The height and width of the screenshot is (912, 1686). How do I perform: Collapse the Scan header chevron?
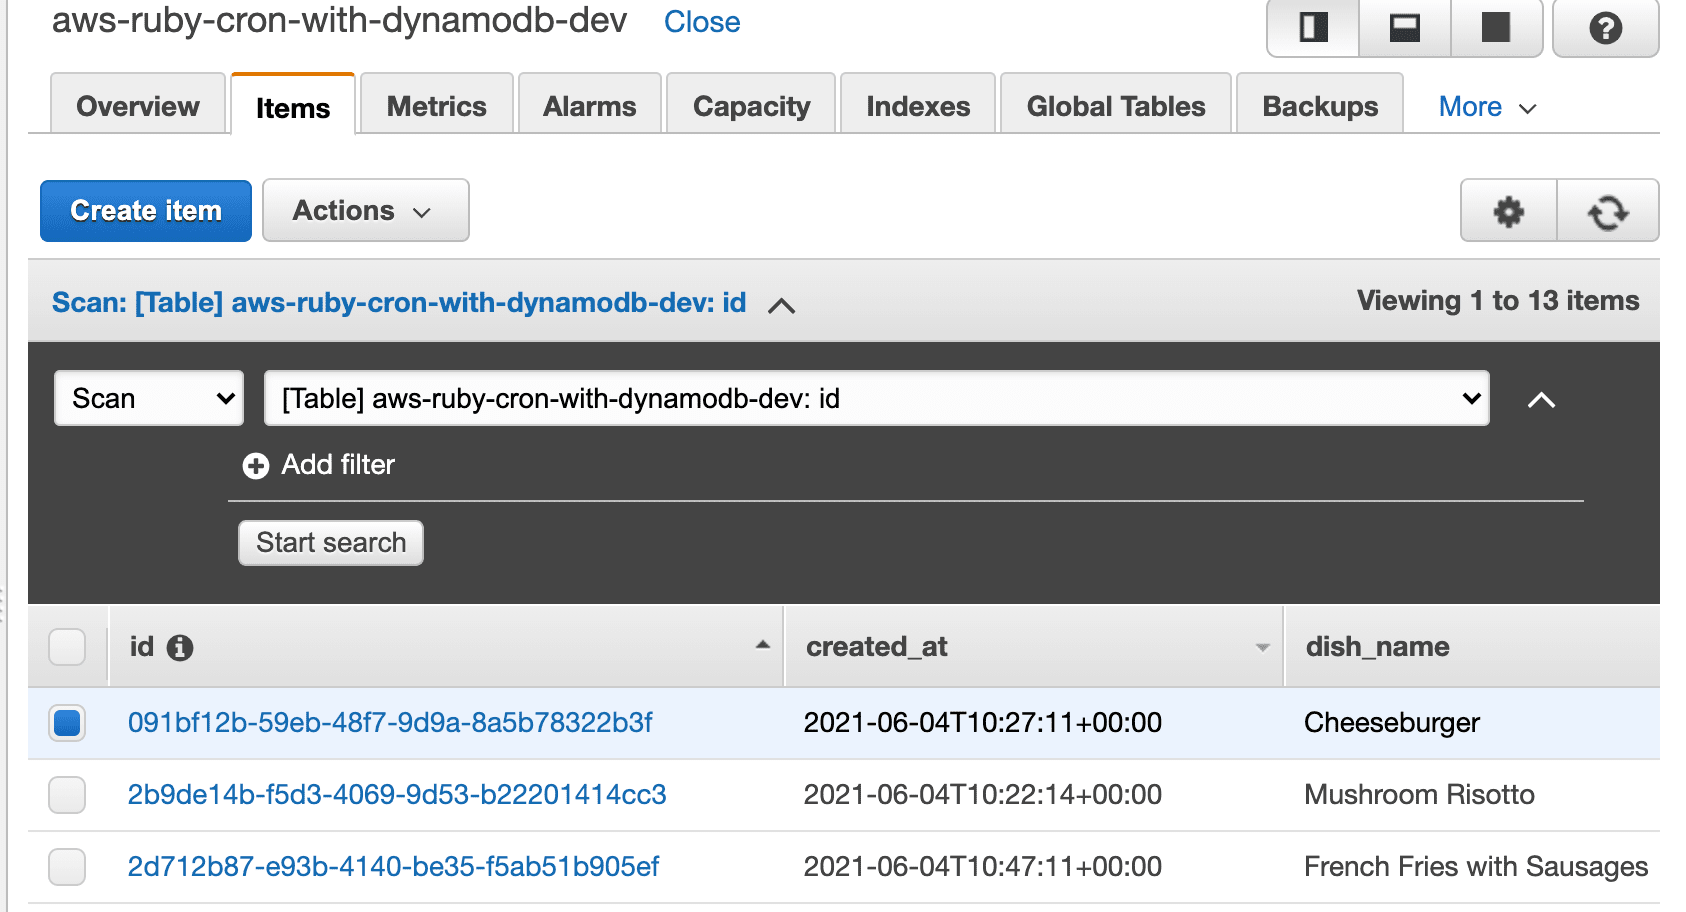pyautogui.click(x=781, y=305)
